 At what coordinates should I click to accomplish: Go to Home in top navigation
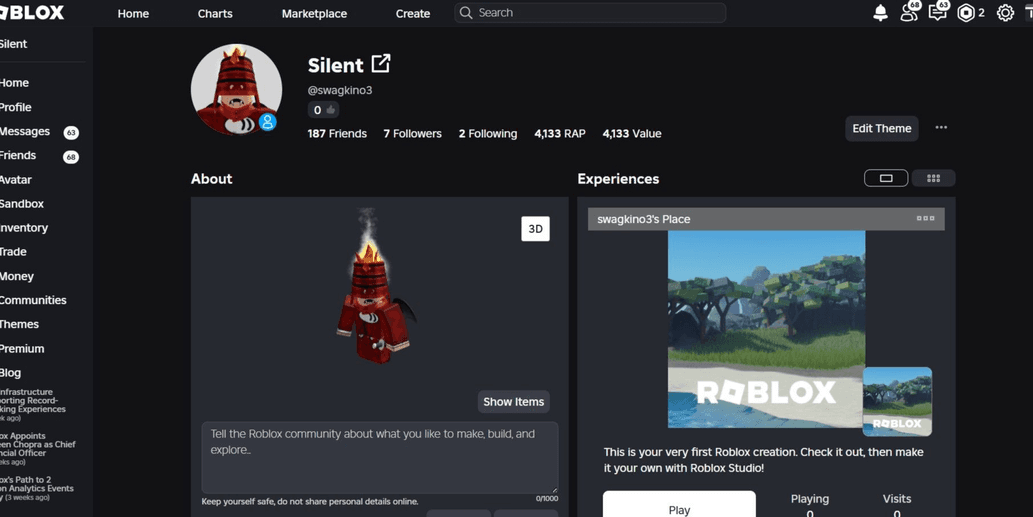pos(133,13)
